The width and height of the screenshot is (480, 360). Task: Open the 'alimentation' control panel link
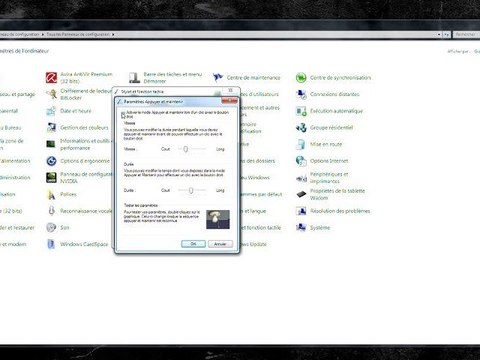(15, 161)
